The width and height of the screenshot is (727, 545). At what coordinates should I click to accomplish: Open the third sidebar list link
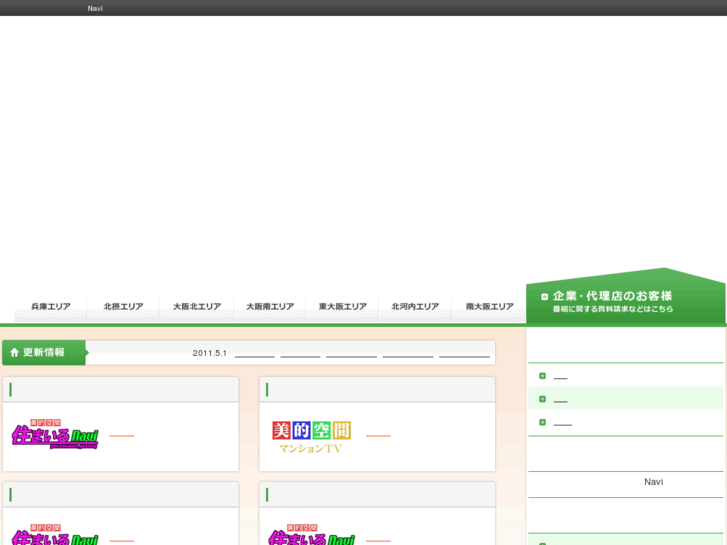(x=562, y=423)
